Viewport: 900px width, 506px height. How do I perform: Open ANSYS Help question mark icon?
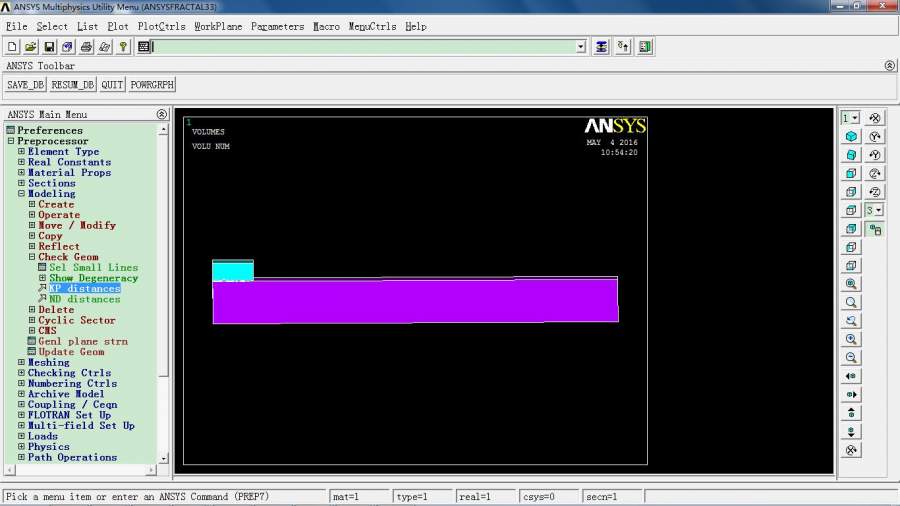(123, 47)
